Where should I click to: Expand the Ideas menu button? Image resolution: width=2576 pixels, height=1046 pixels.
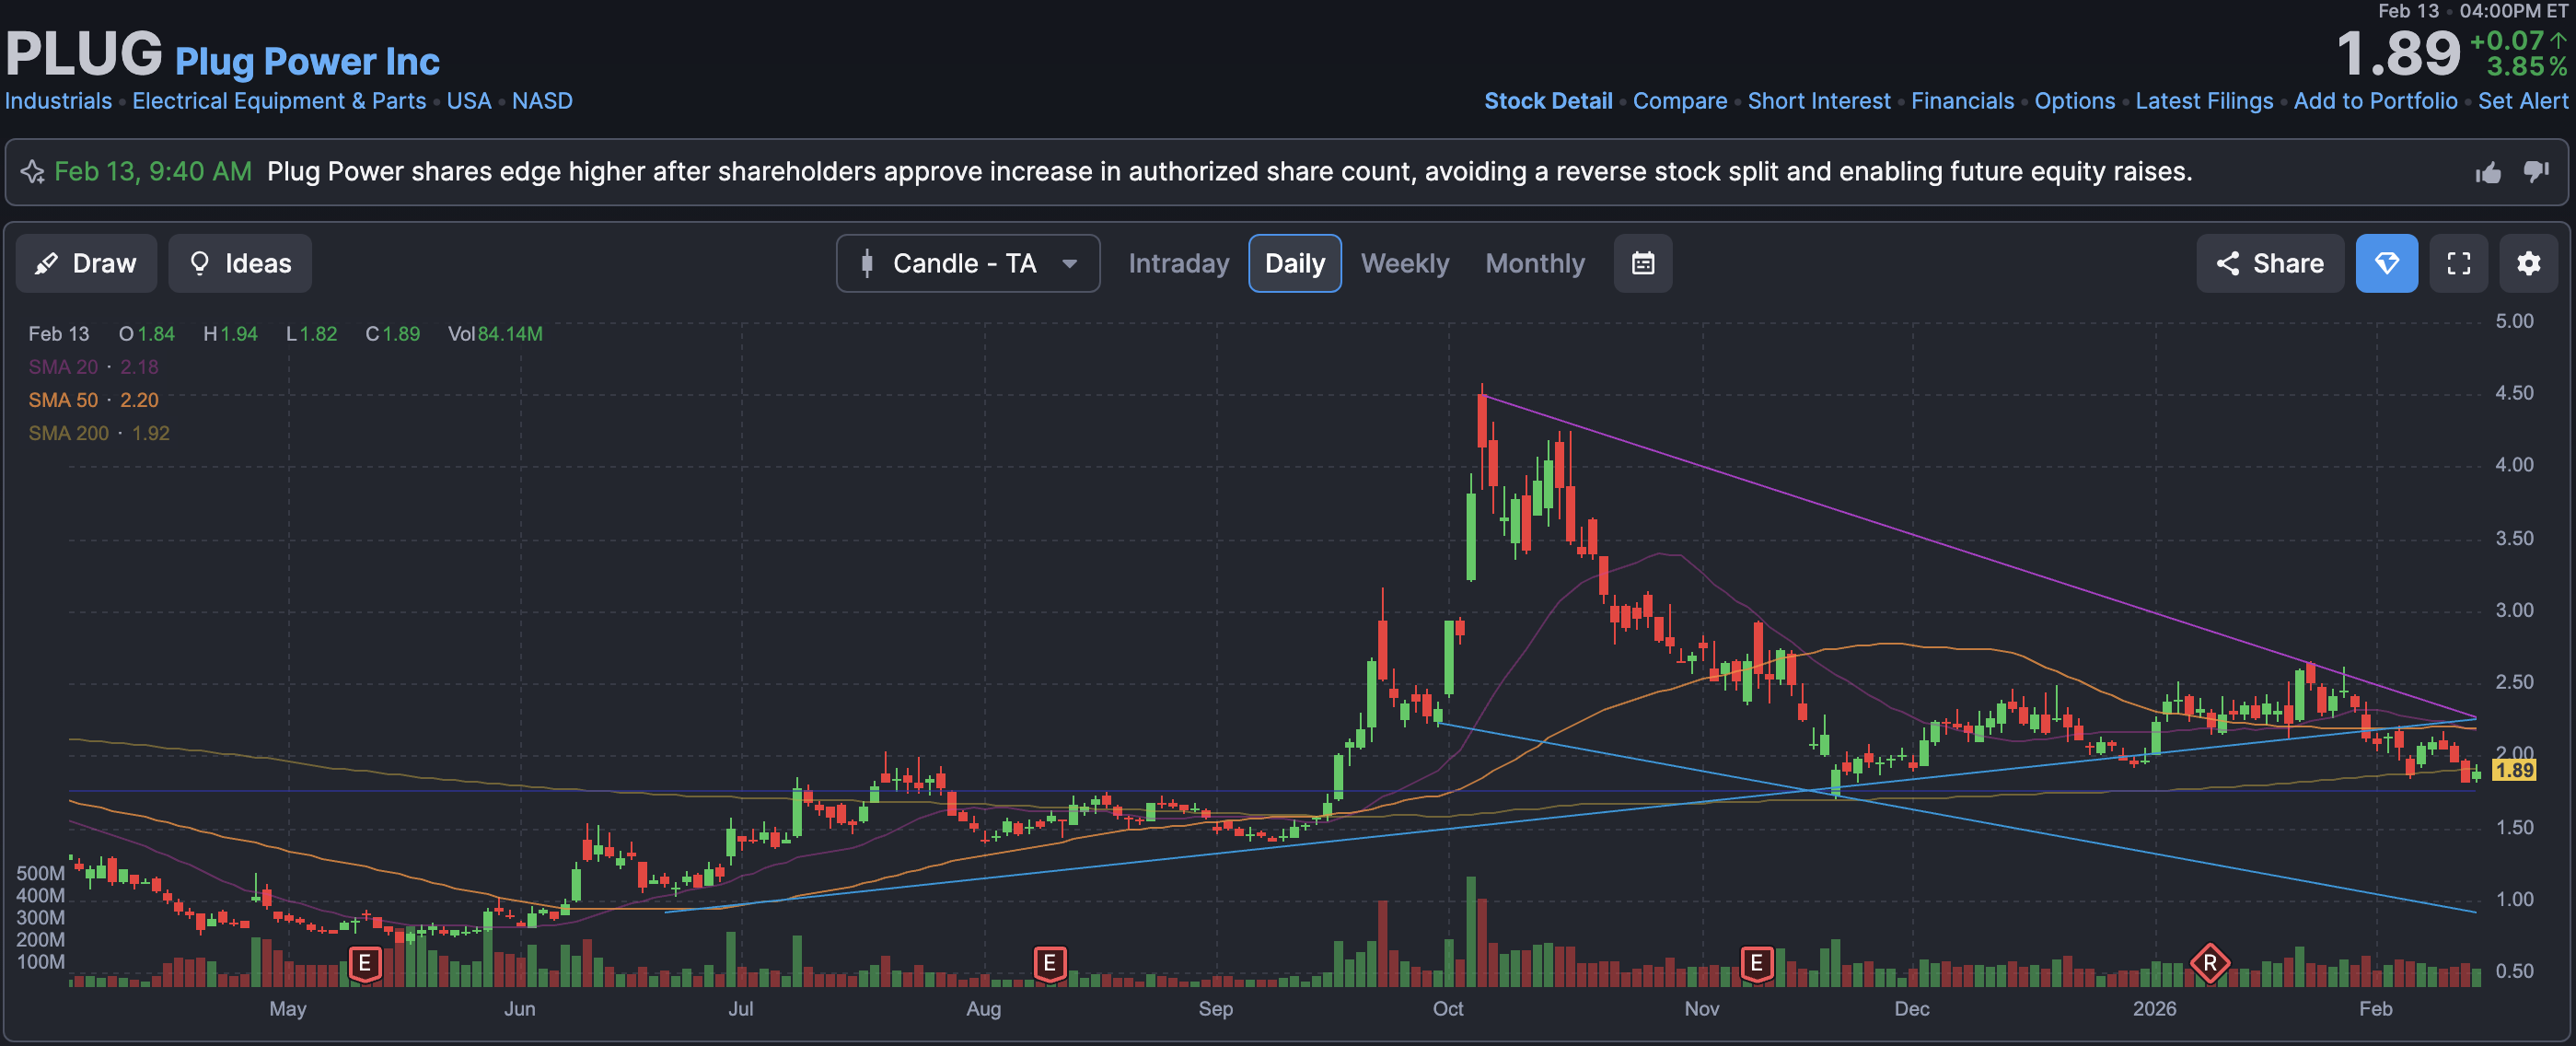coord(240,264)
